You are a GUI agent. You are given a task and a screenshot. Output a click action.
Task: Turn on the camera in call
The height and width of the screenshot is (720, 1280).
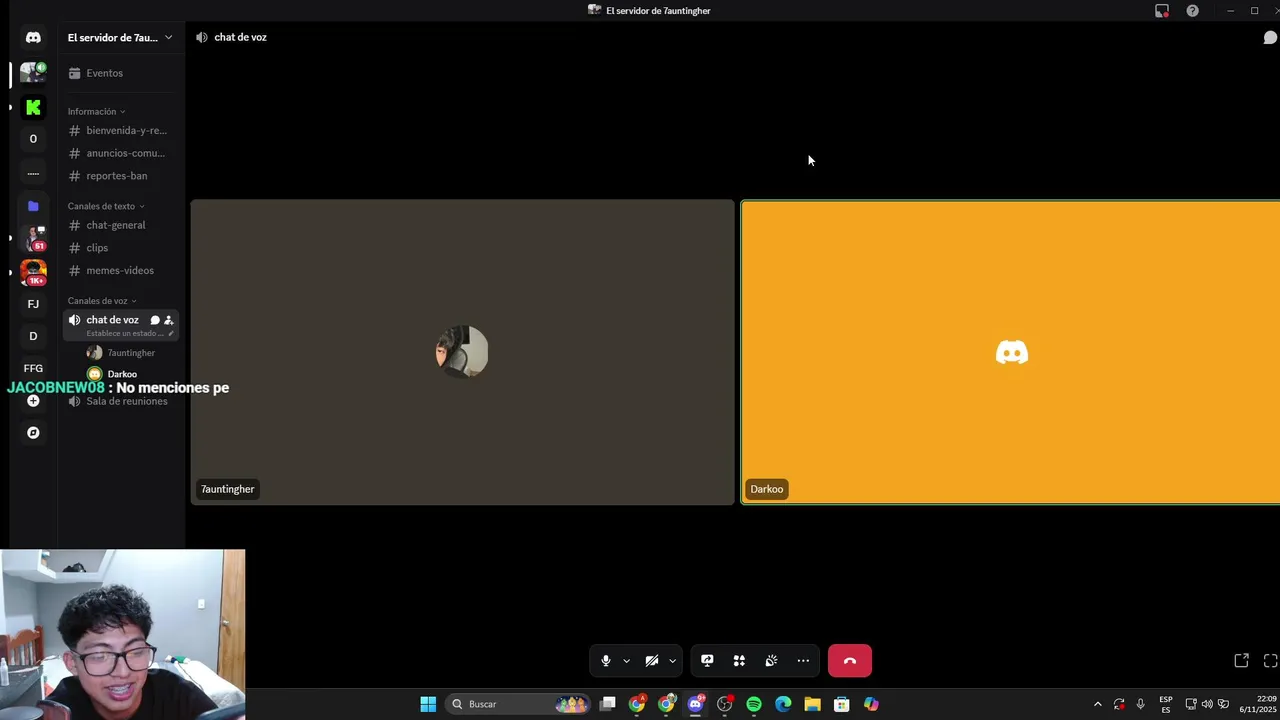pos(652,661)
